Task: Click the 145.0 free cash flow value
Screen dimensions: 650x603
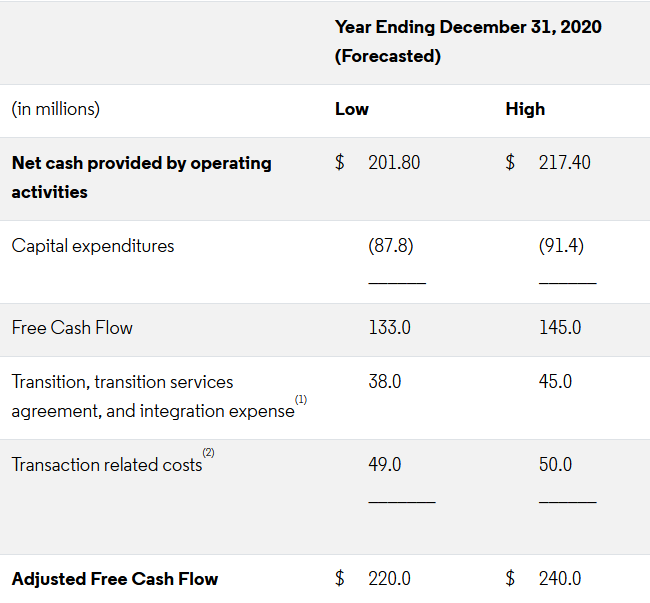Action: pyautogui.click(x=560, y=328)
